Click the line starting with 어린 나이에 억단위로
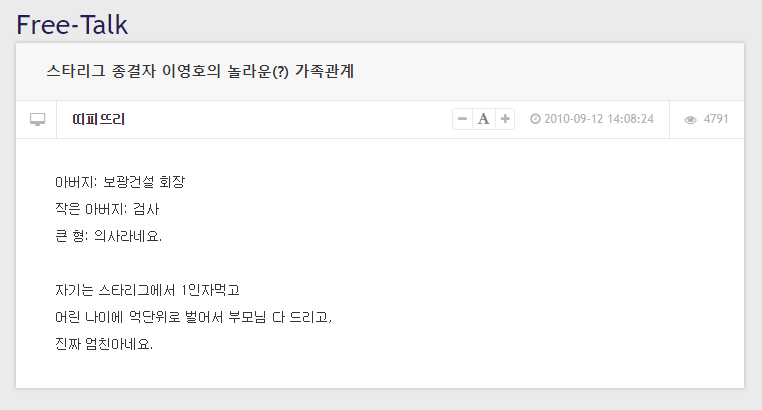 pos(193,317)
